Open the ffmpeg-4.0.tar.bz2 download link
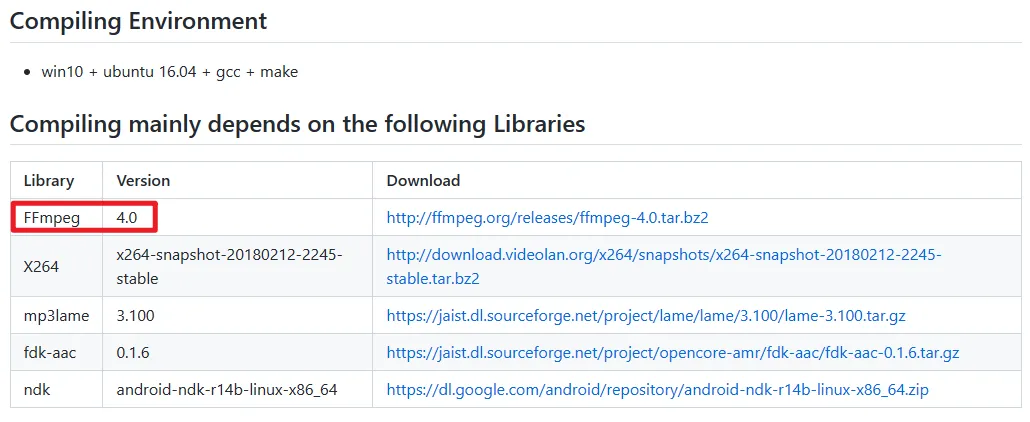Screen dimensions: 1030x422 coord(547,217)
